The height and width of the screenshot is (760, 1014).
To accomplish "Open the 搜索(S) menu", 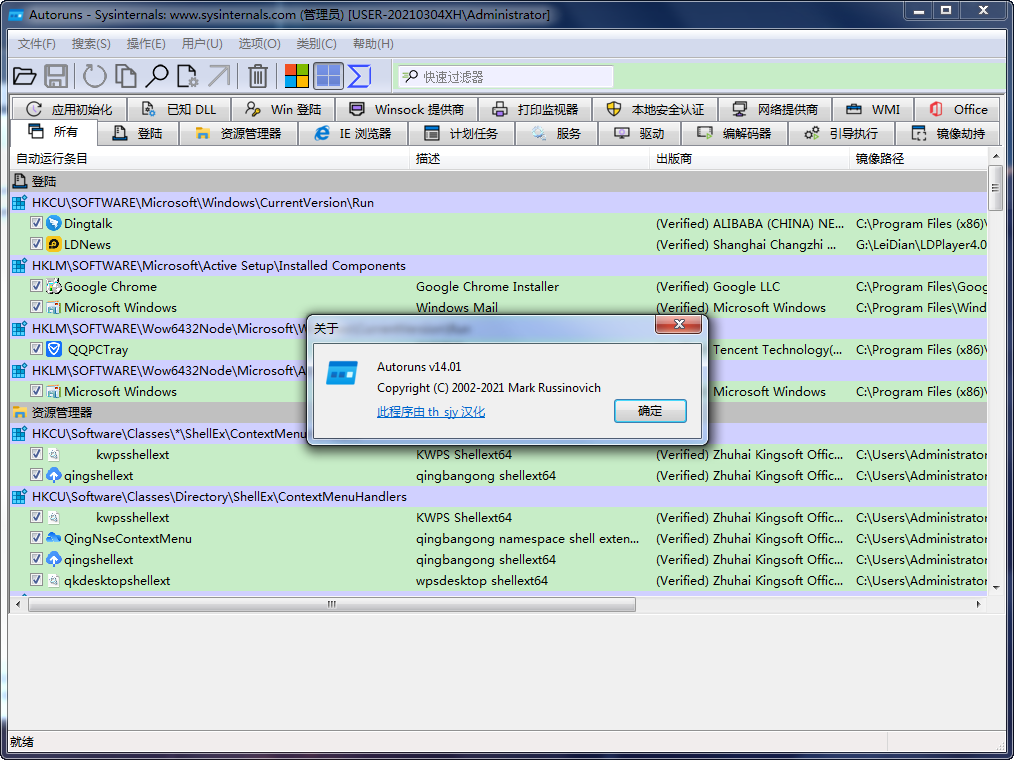I will [91, 44].
